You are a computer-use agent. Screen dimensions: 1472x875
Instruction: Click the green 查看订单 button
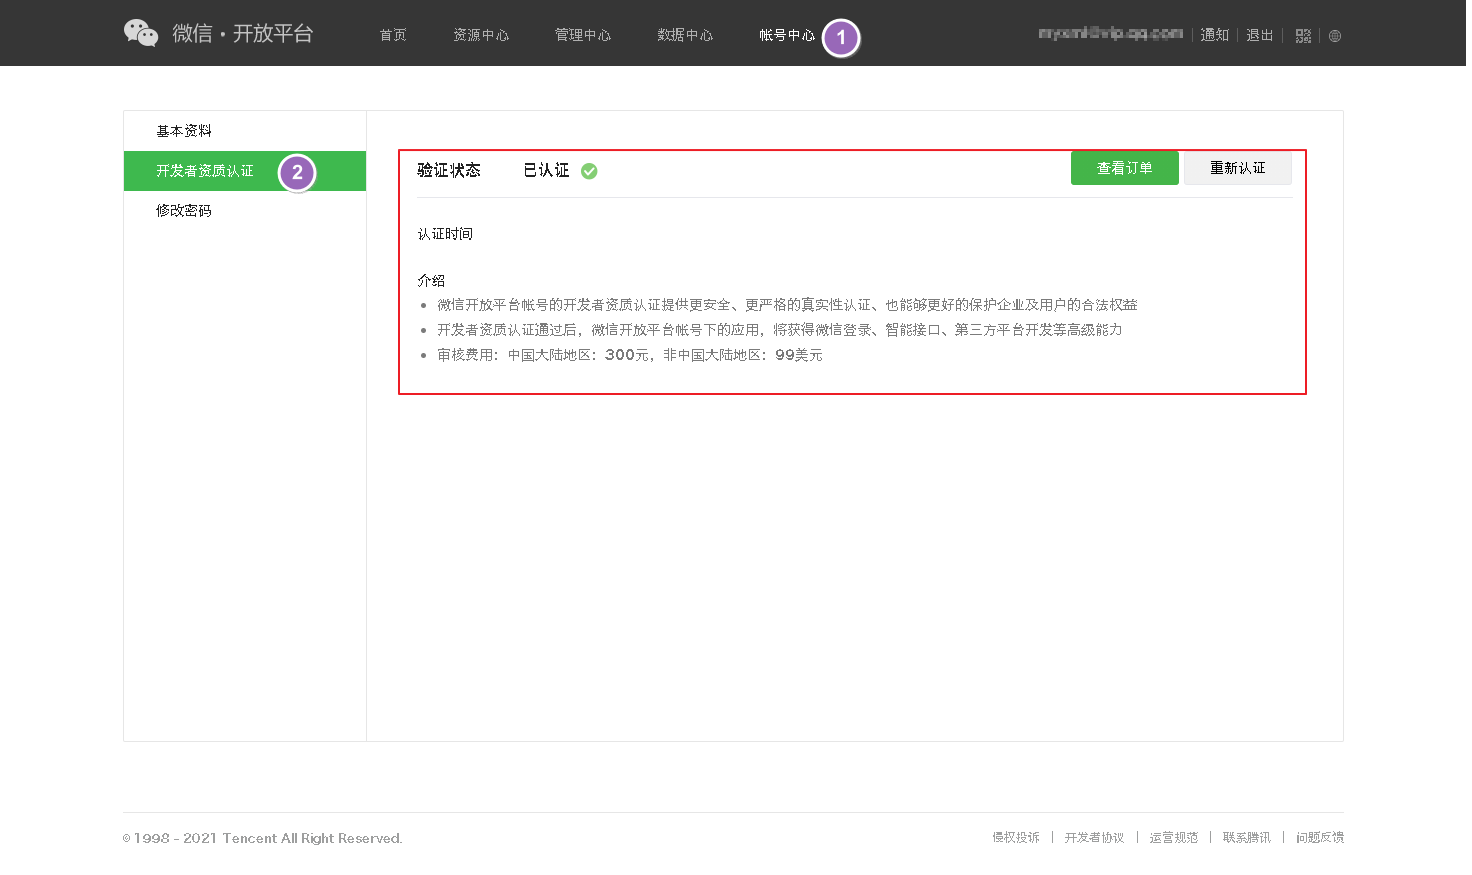click(x=1124, y=168)
